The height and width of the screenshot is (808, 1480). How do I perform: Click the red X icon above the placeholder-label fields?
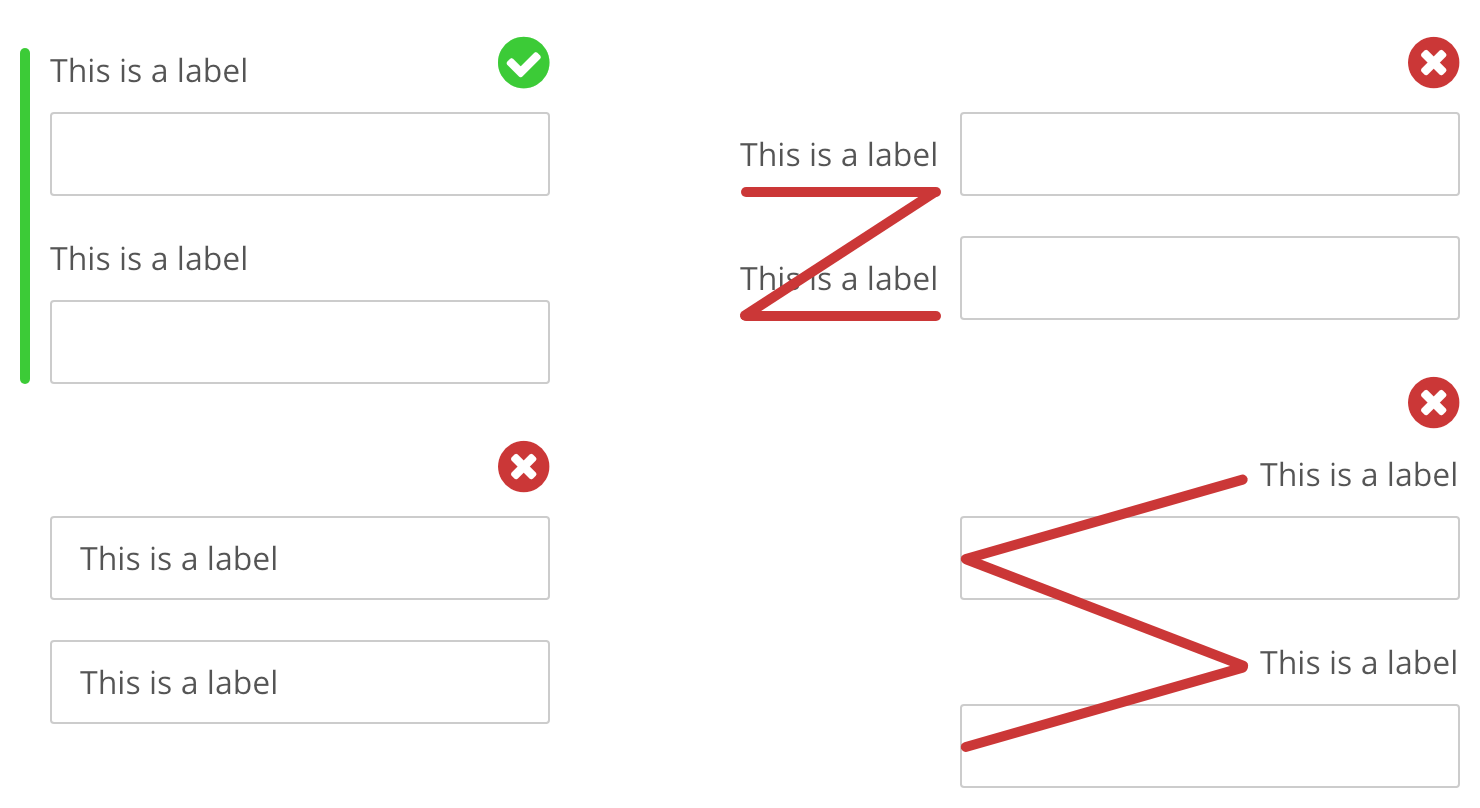tap(524, 467)
